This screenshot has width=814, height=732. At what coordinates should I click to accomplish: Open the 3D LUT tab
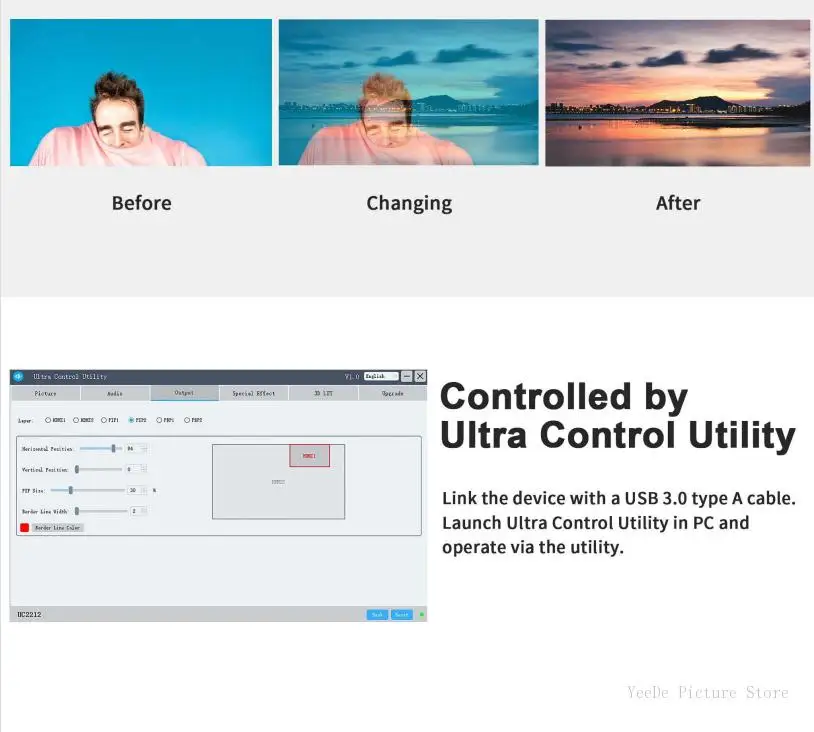(323, 394)
